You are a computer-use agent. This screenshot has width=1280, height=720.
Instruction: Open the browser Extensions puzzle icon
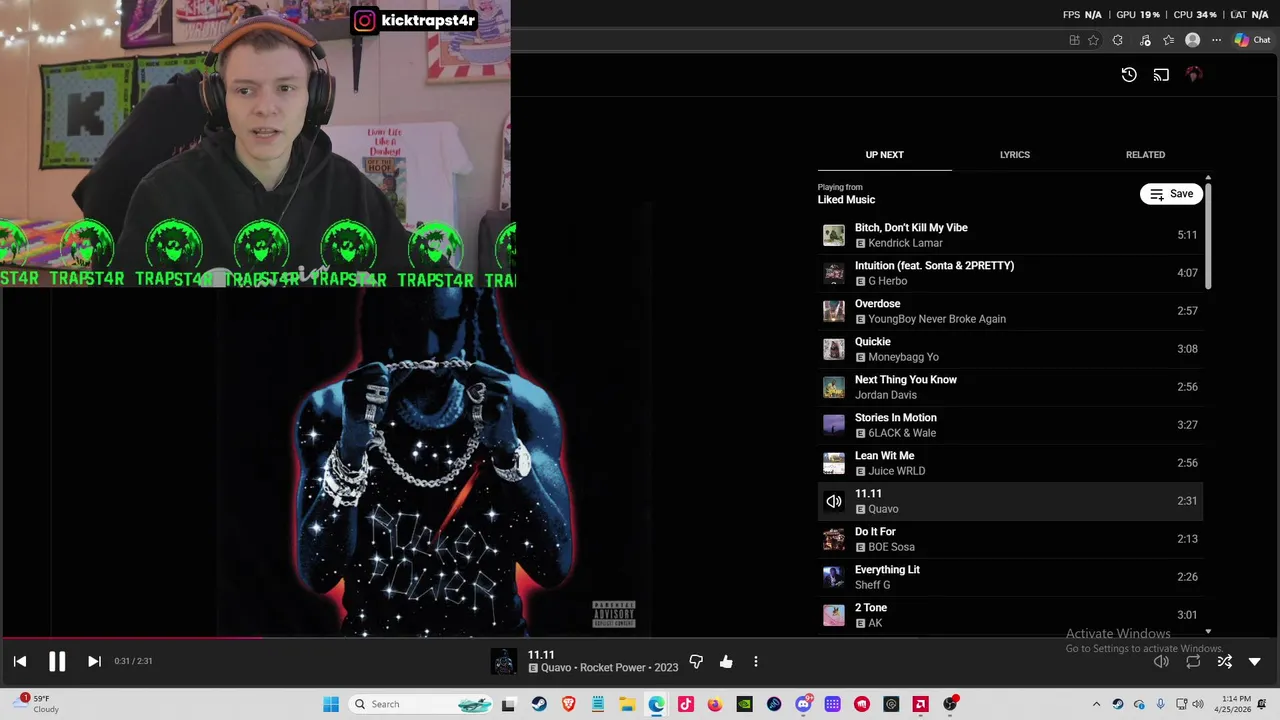coord(1118,40)
